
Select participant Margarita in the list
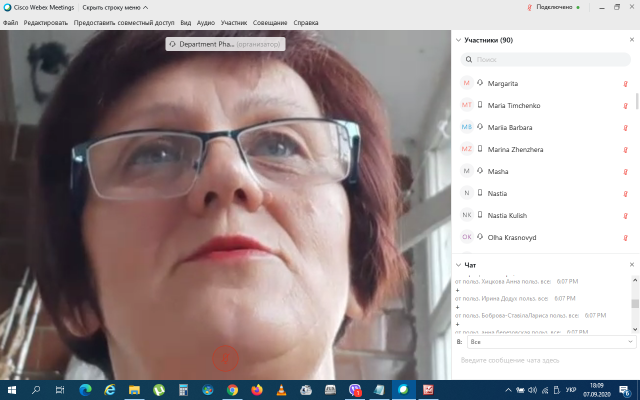click(502, 84)
